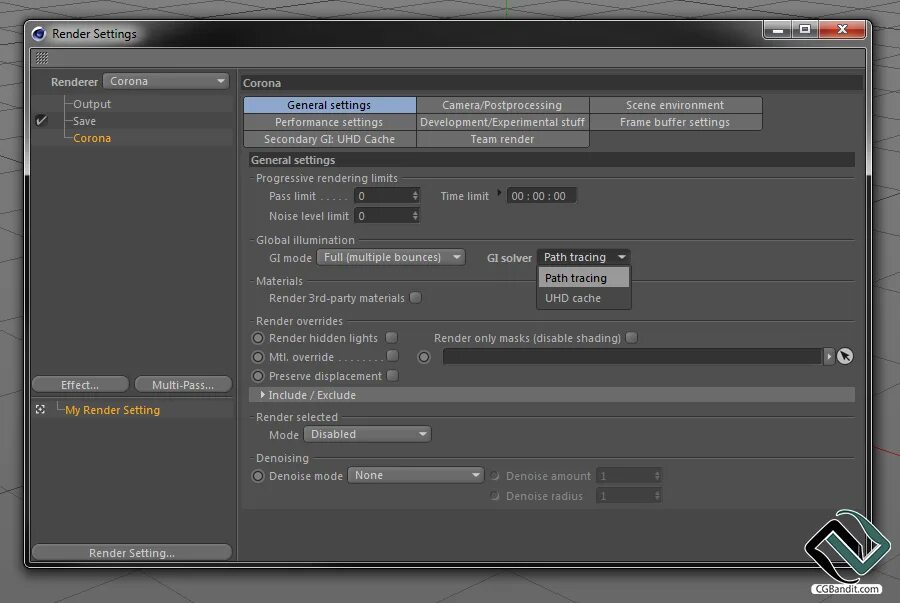900x603 pixels.
Task: Click the Pass limit value field
Action: point(382,196)
